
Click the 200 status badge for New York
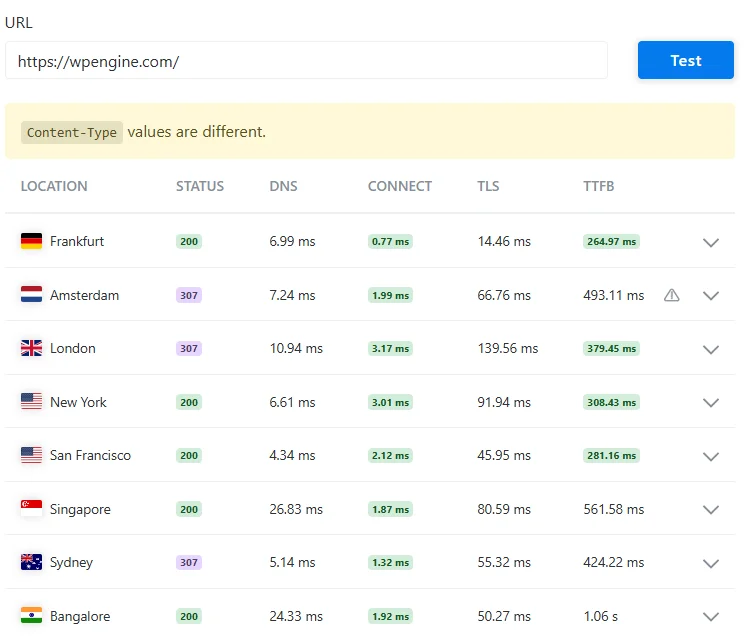pyautogui.click(x=188, y=402)
